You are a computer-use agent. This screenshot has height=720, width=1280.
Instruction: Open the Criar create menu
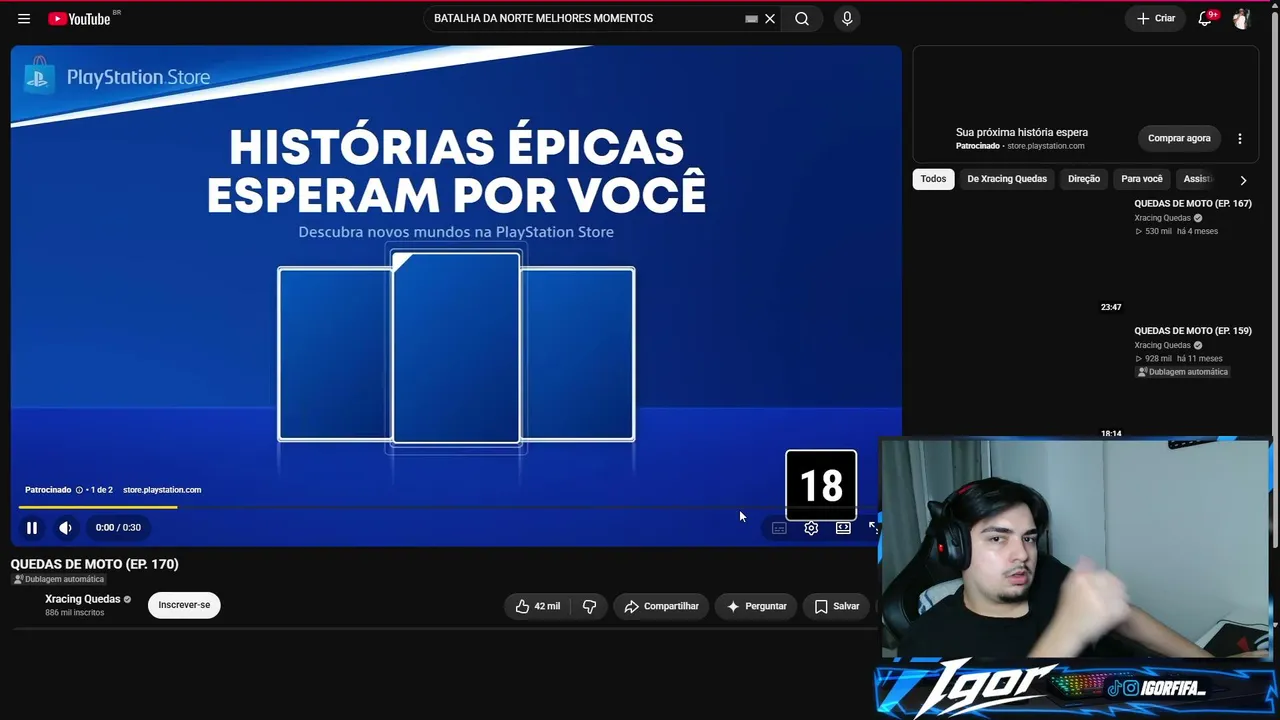[1156, 19]
